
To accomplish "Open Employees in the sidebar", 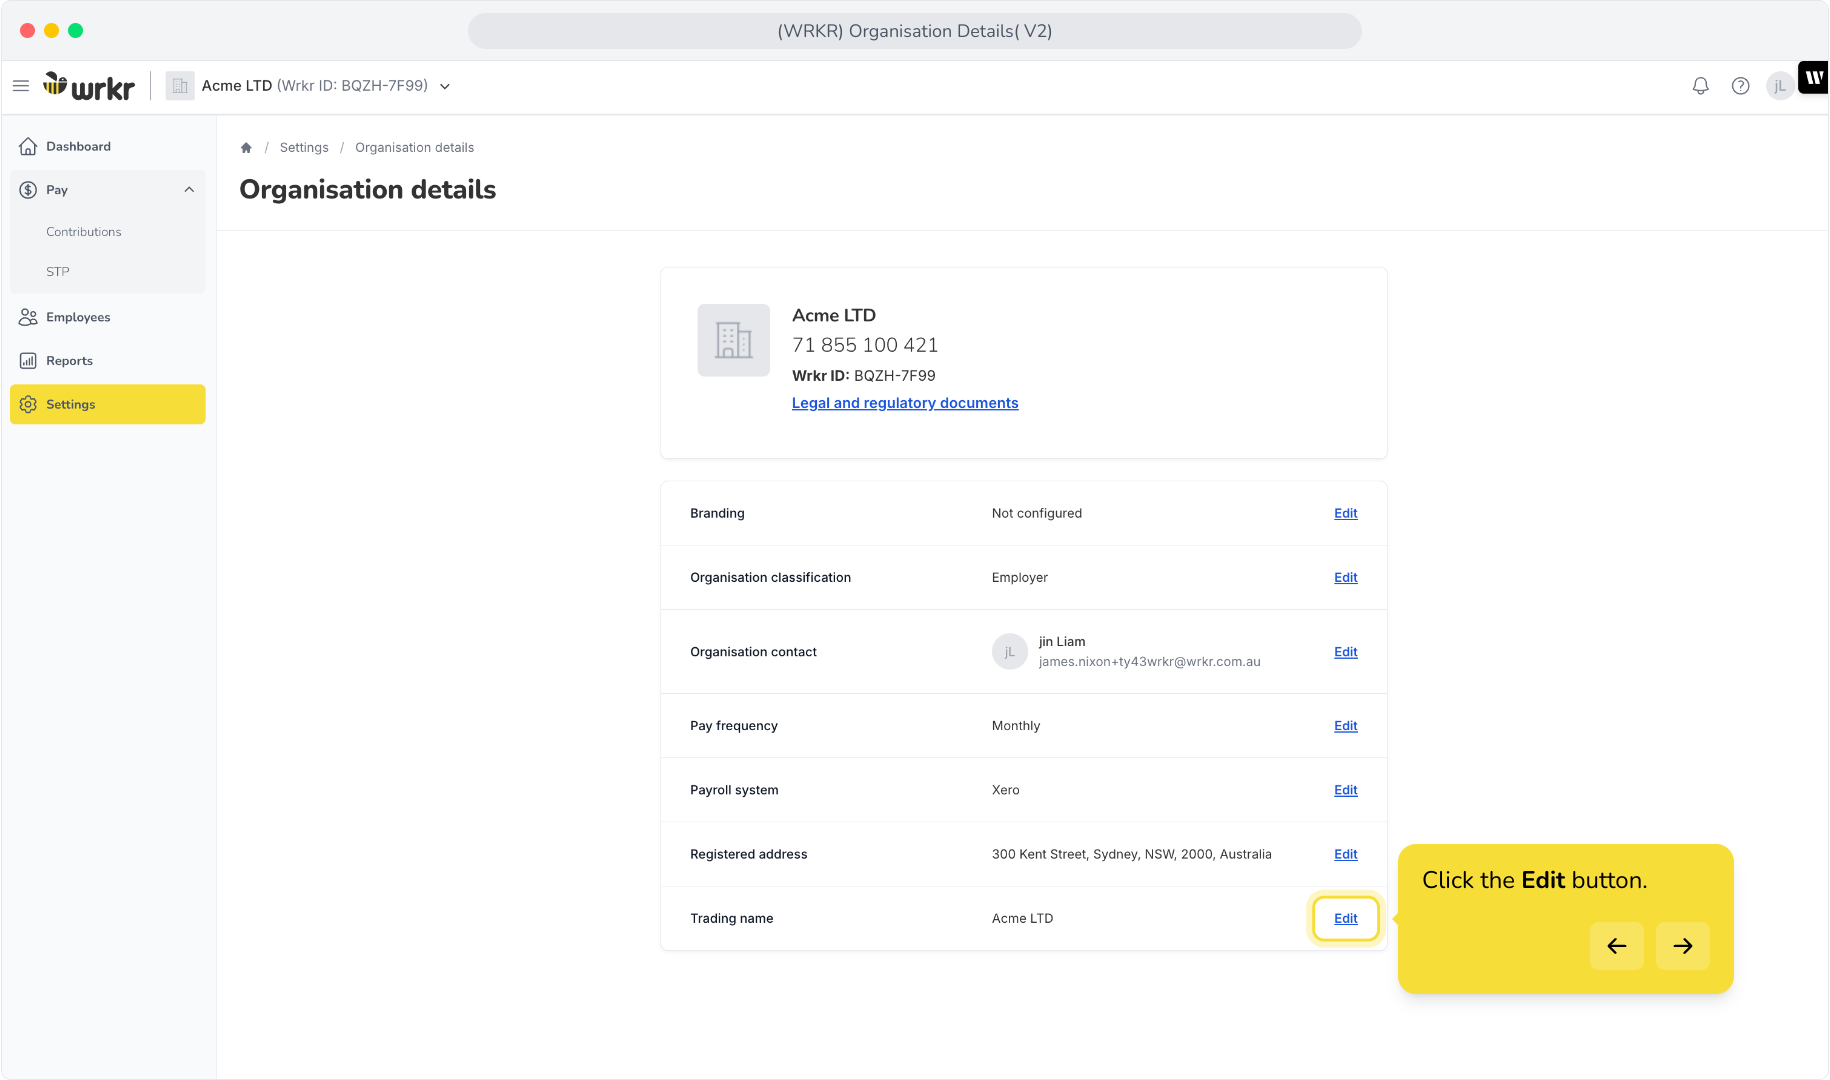I will (108, 317).
